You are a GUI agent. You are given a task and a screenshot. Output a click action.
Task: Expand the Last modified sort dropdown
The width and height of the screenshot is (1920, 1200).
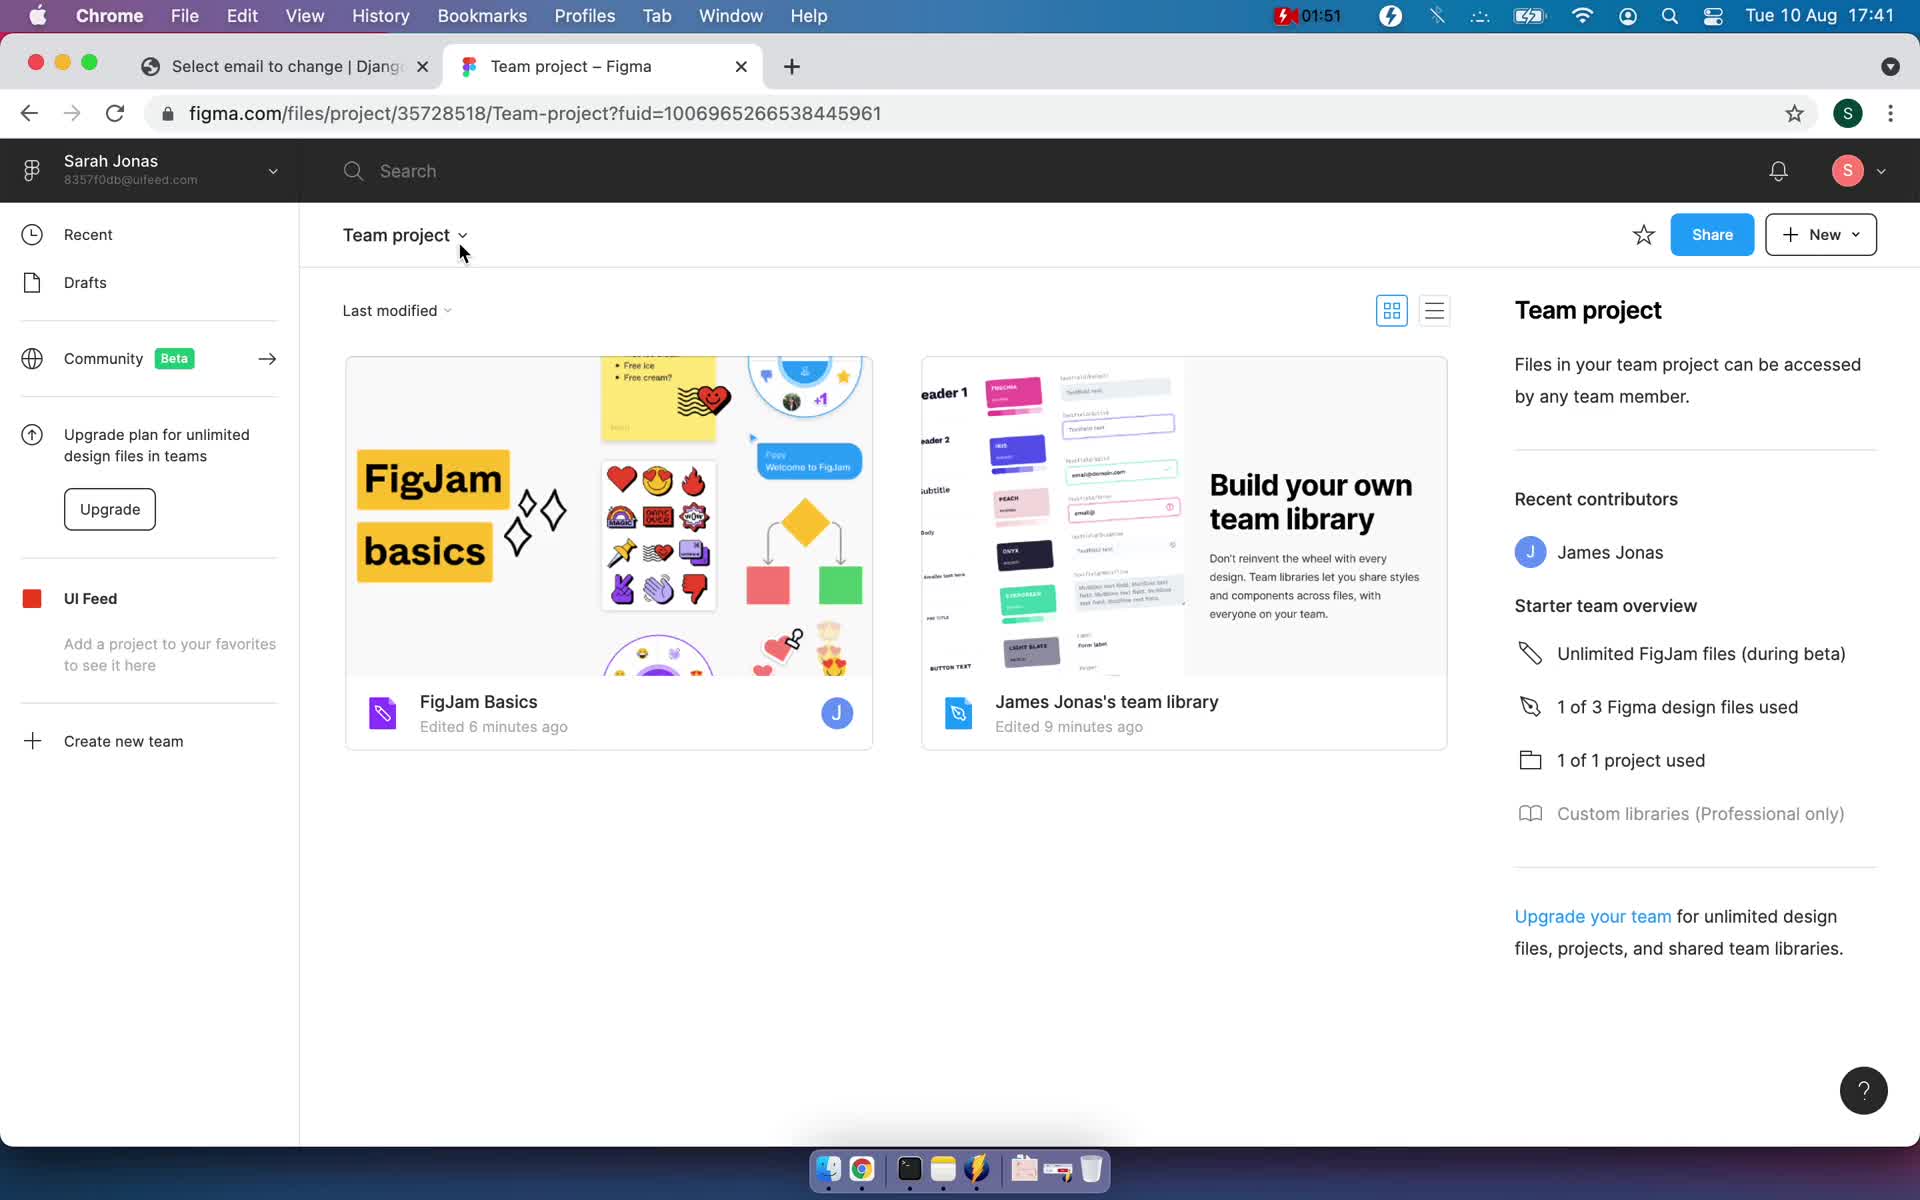397,310
